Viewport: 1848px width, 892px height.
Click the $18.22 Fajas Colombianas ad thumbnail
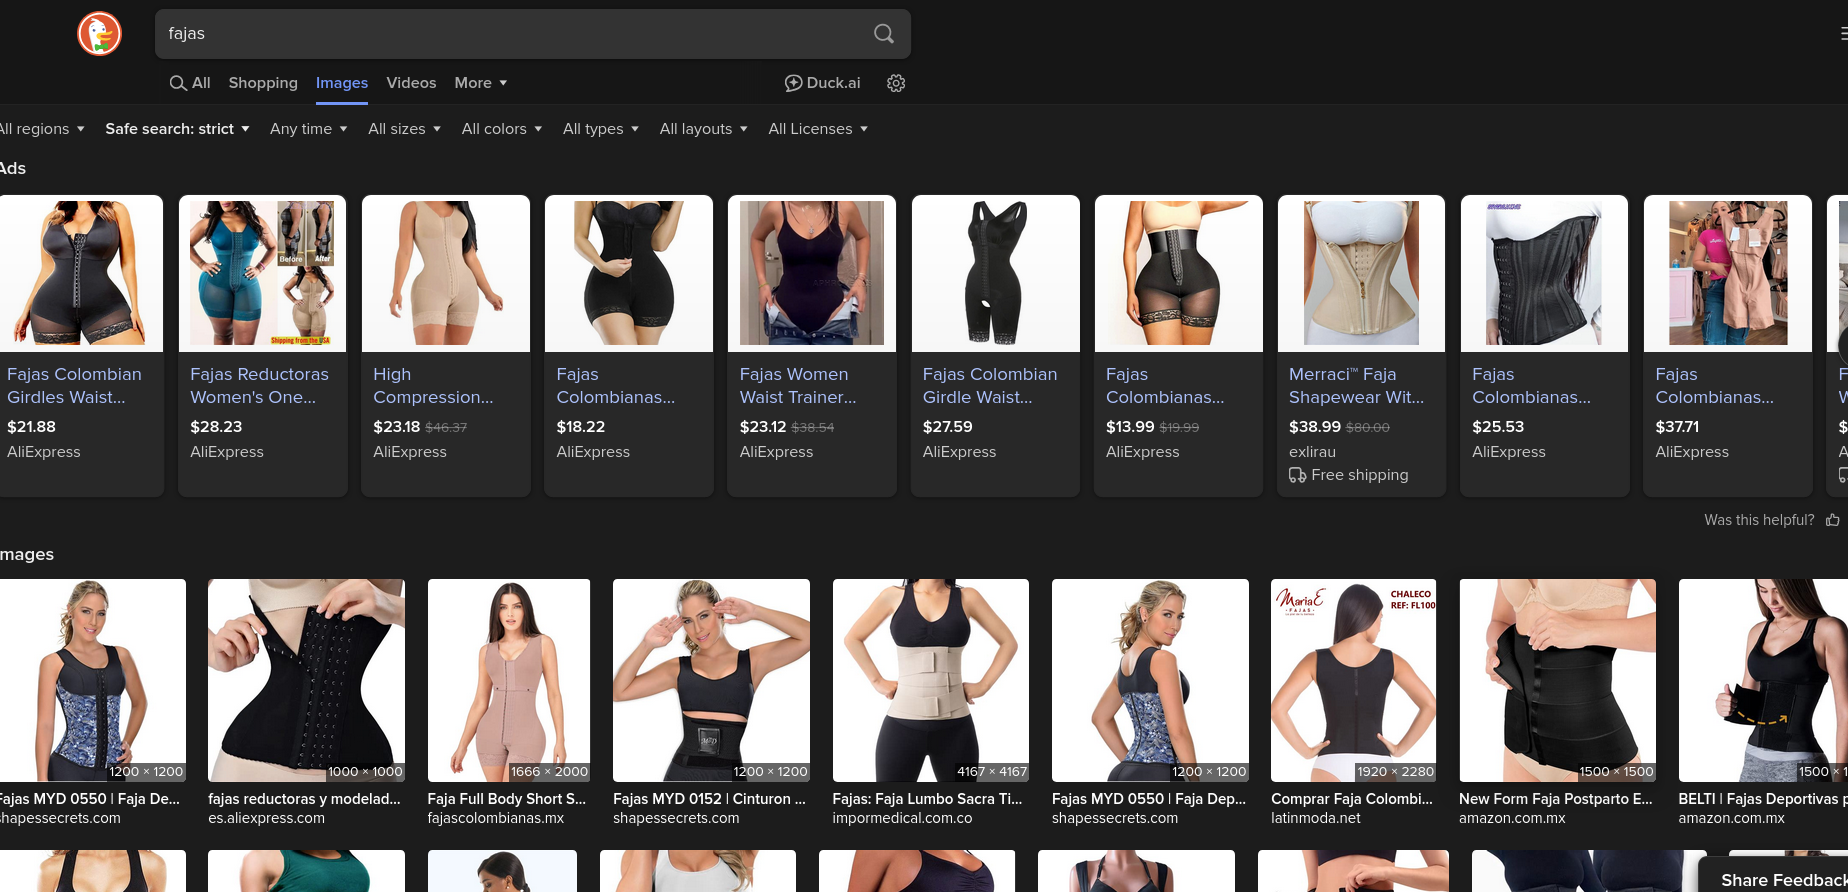point(629,273)
